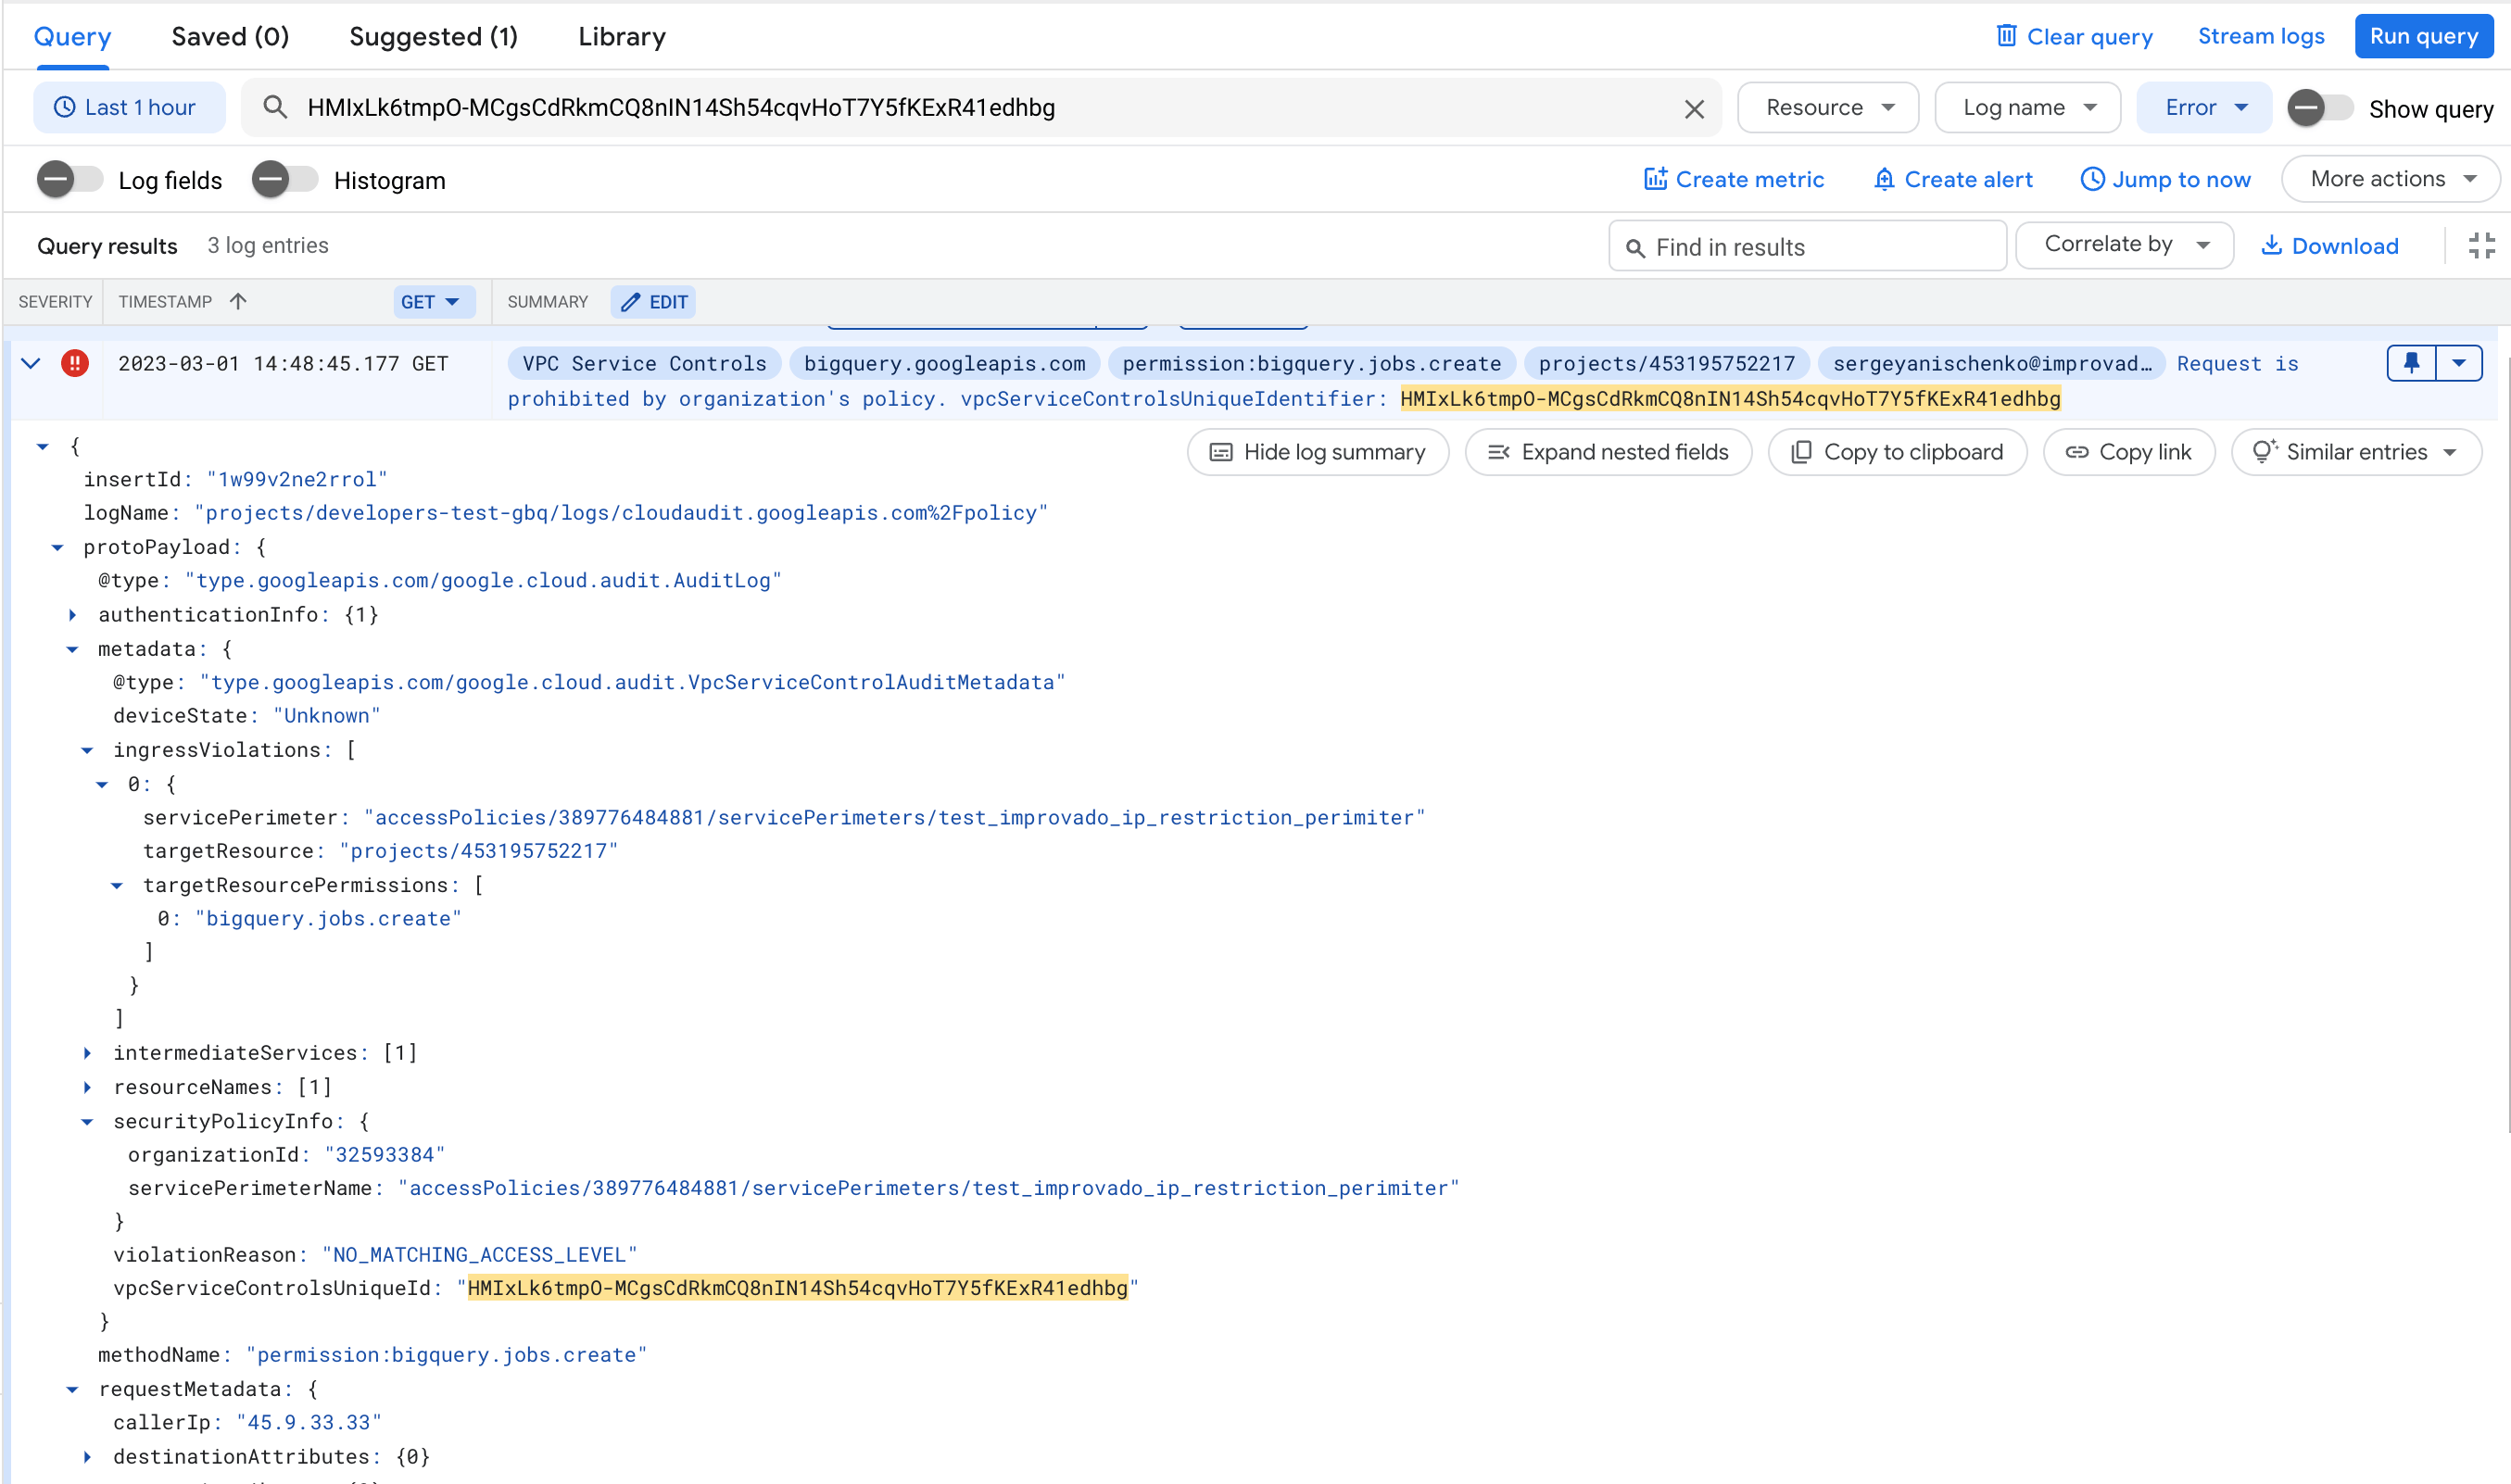The image size is (2511, 1484).
Task: Show the Histogram panel
Action: tap(285, 179)
